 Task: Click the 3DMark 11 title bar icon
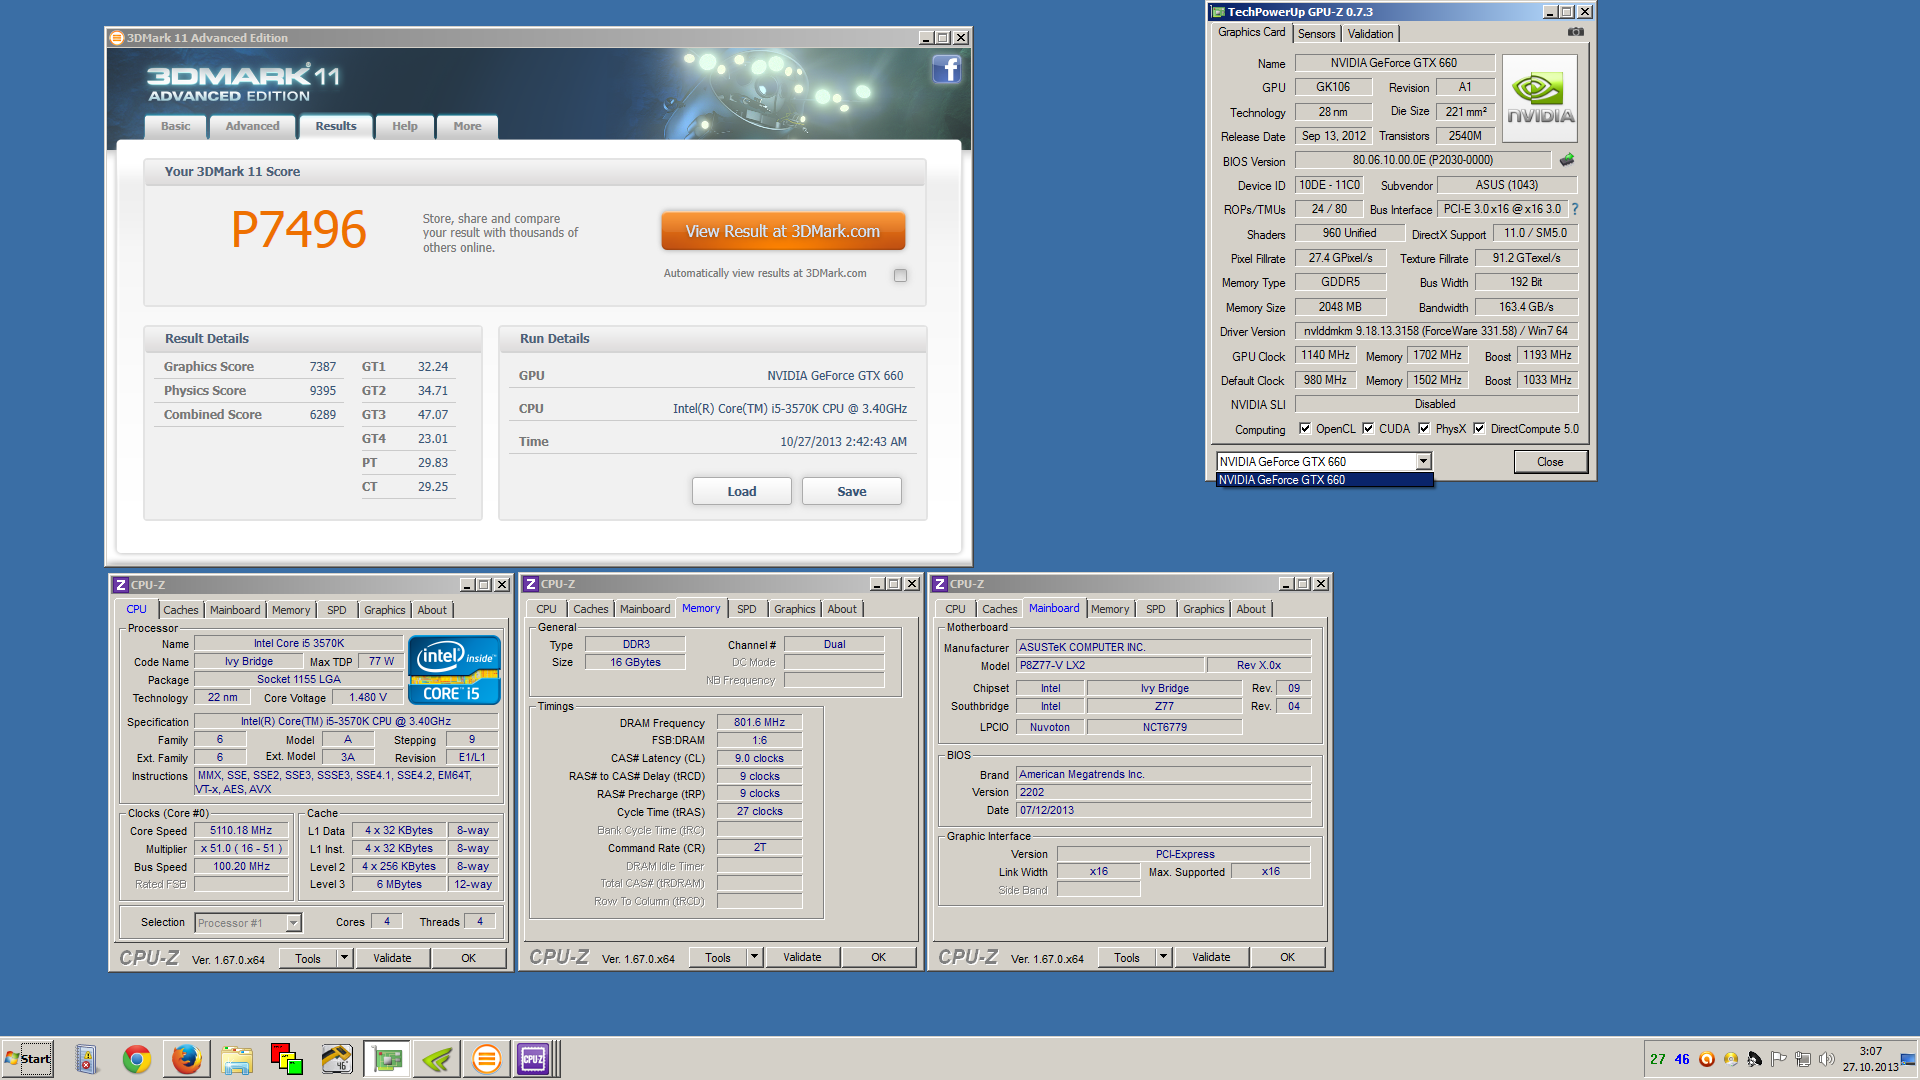pyautogui.click(x=117, y=38)
